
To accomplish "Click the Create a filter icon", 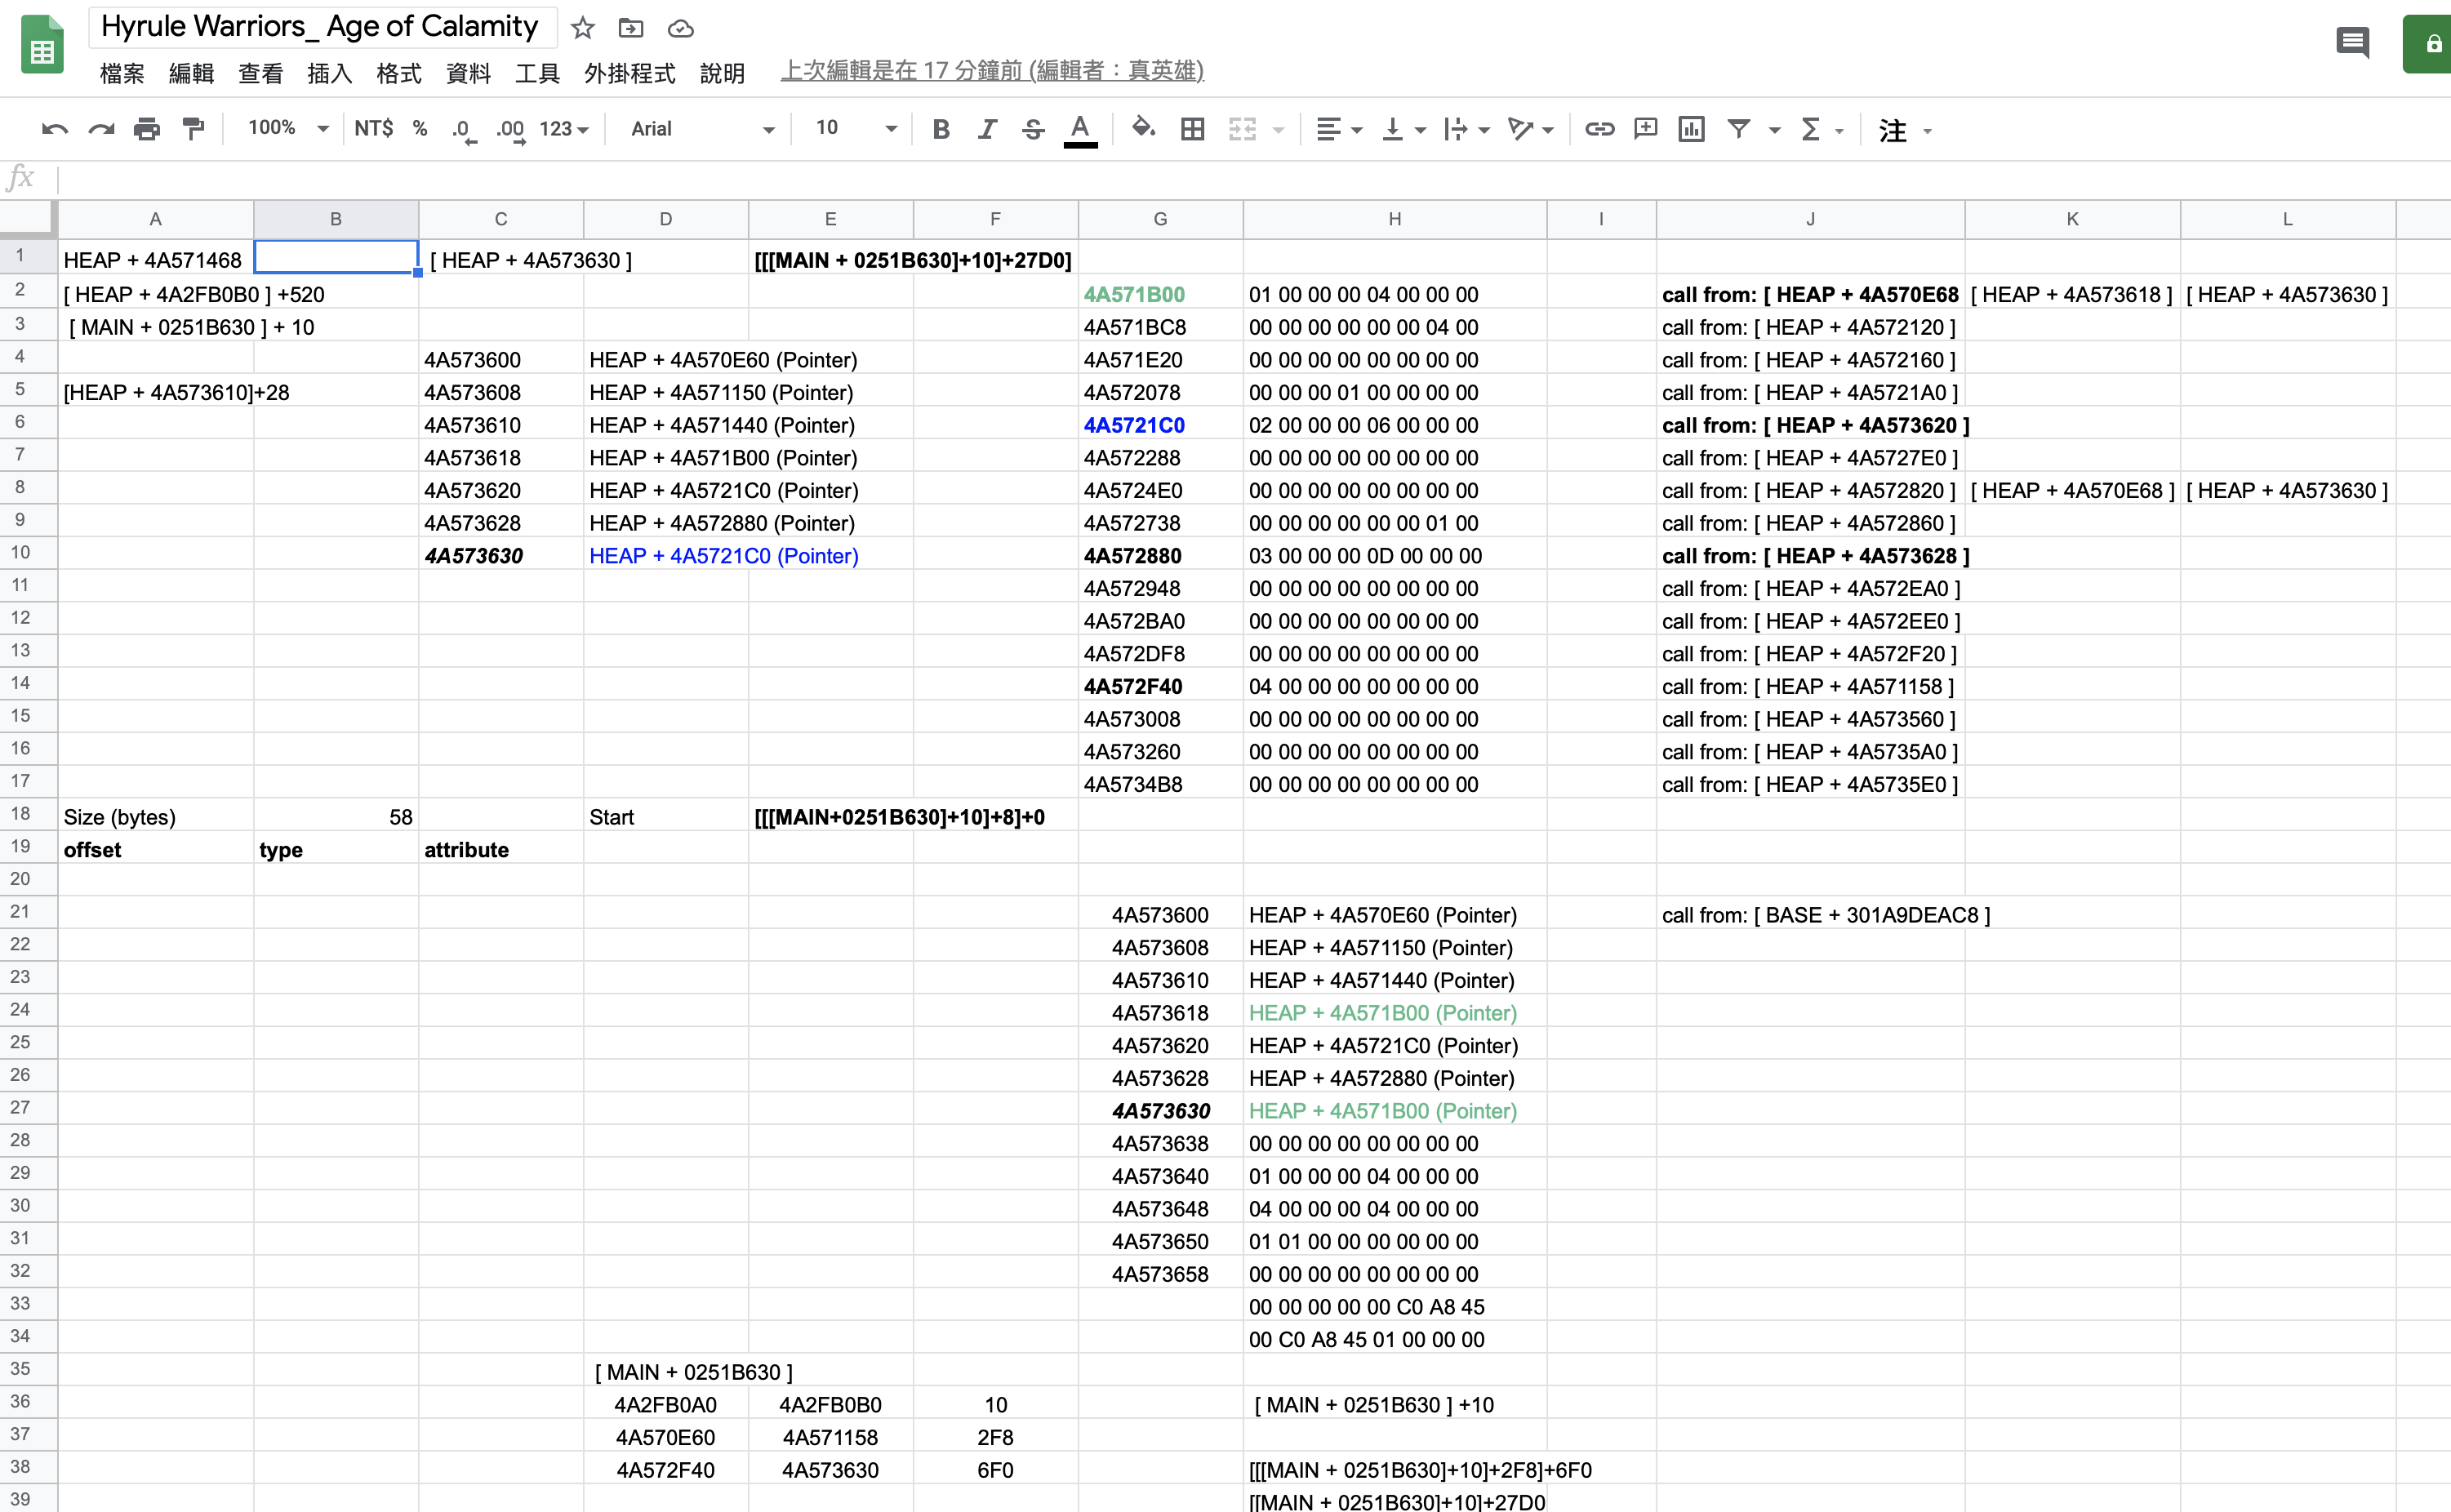I will (1739, 129).
